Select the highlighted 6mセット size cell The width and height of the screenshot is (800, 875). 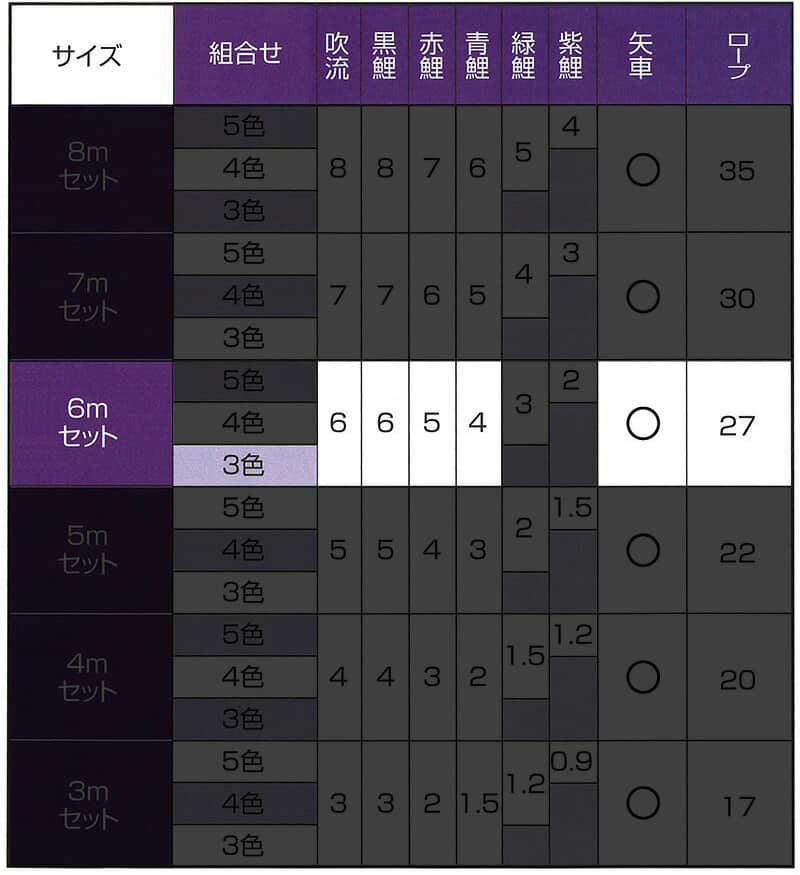coord(91,424)
